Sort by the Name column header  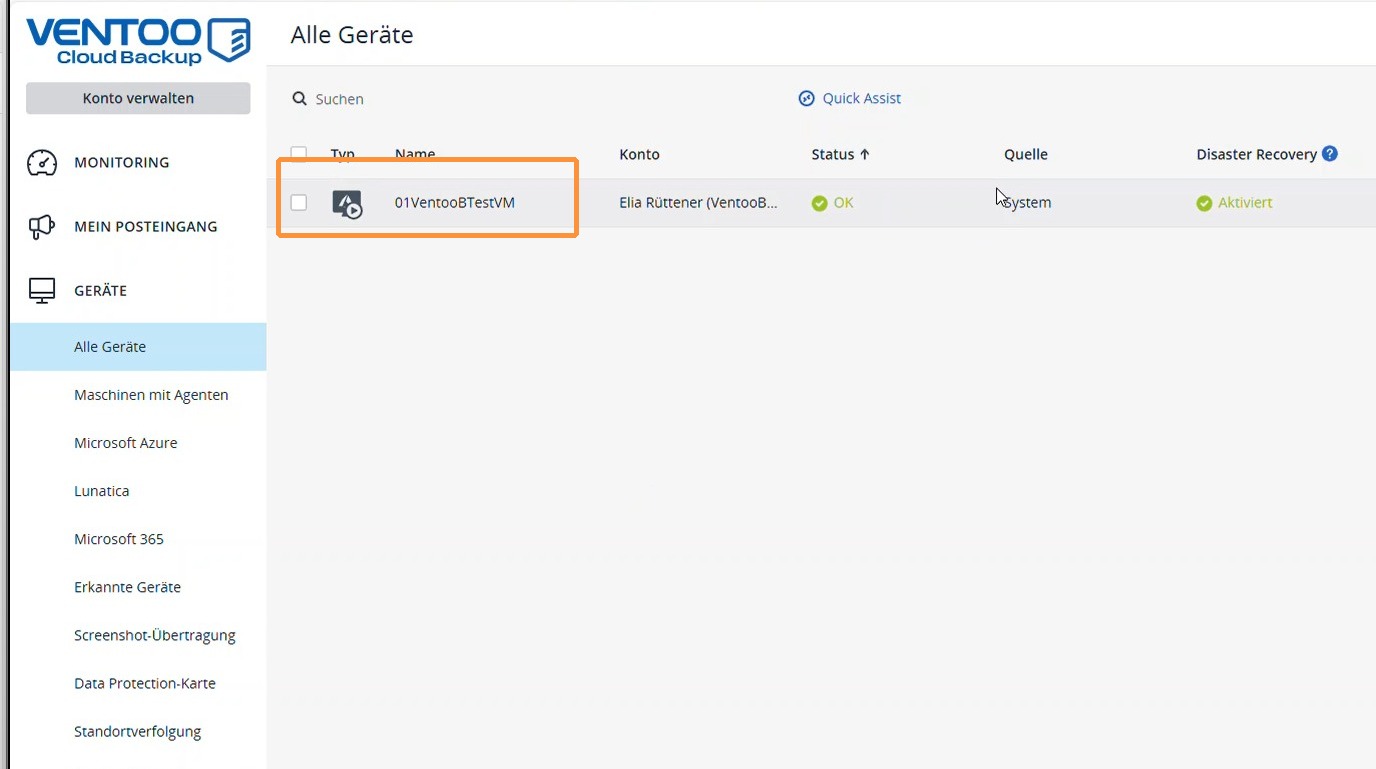click(415, 154)
